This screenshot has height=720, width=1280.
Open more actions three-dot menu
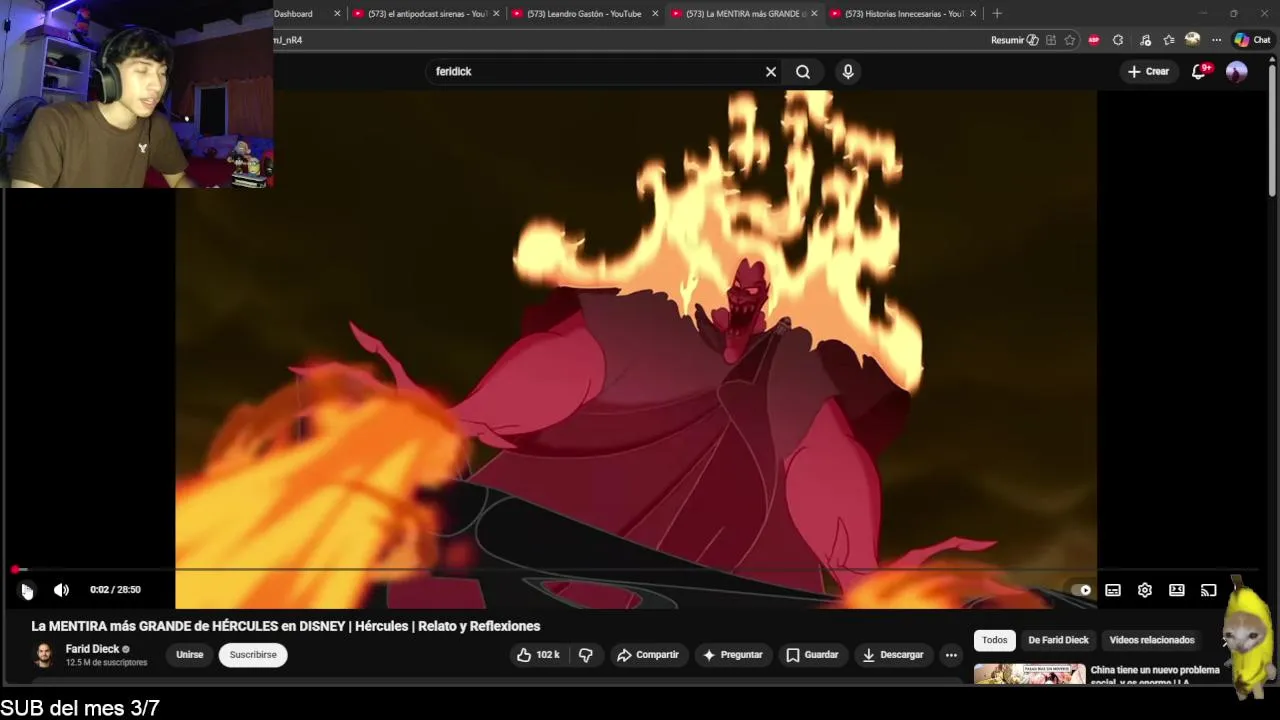coord(951,655)
